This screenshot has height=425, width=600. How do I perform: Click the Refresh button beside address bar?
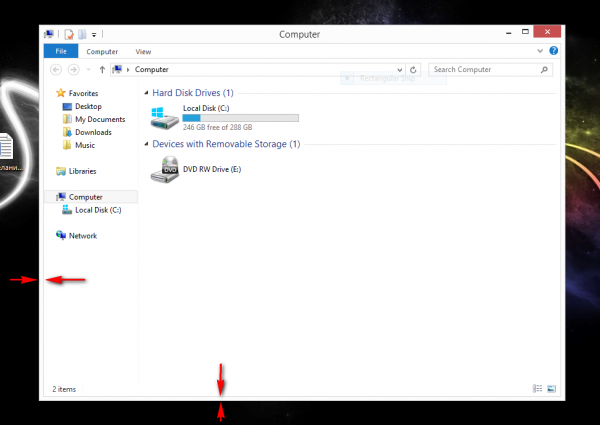tap(414, 70)
